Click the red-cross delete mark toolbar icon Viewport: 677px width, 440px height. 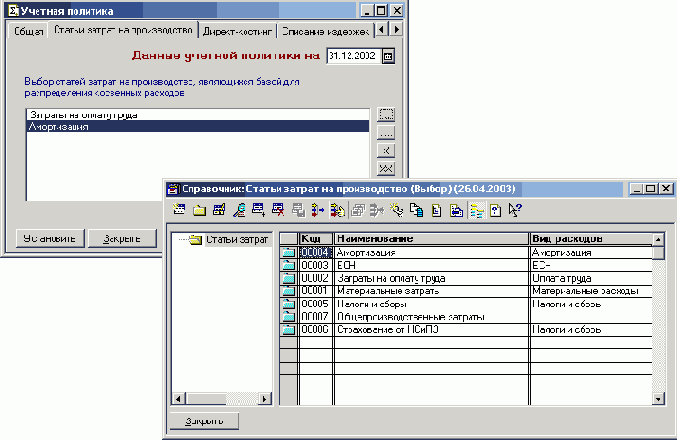pyautogui.click(x=278, y=210)
